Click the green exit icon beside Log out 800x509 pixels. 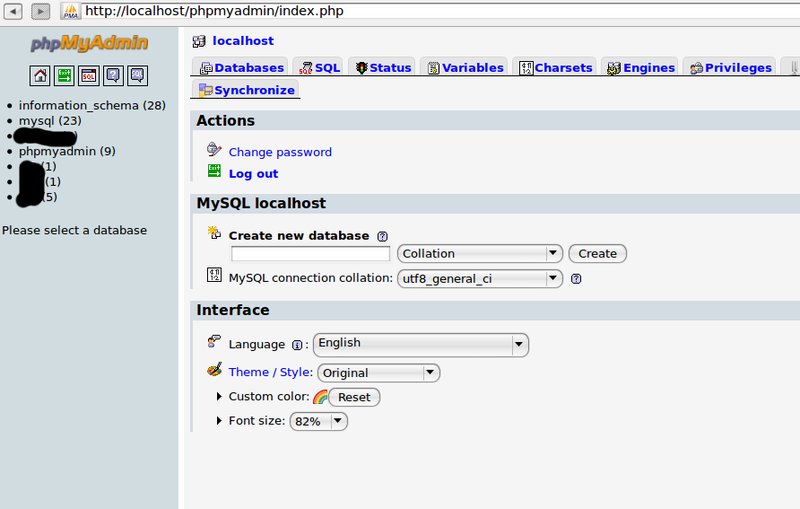point(214,171)
